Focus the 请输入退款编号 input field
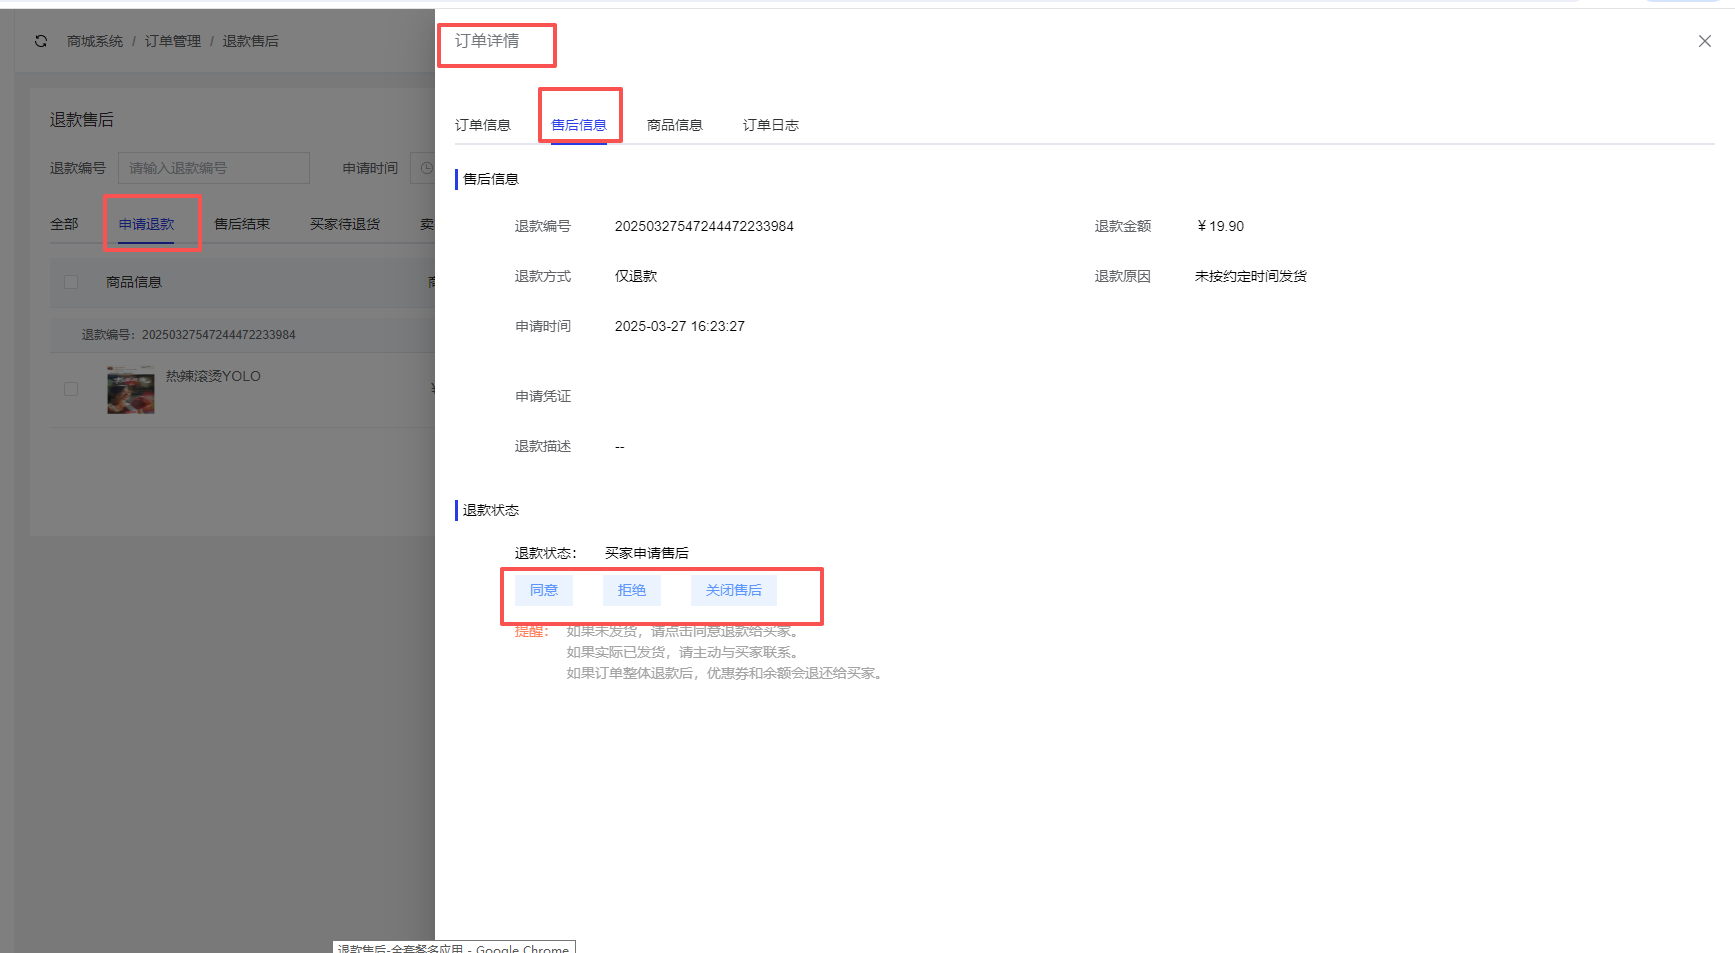This screenshot has width=1735, height=953. point(214,168)
